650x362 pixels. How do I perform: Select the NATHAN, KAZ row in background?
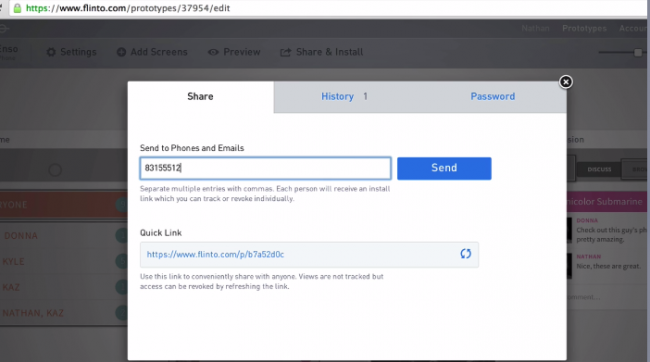click(x=64, y=313)
